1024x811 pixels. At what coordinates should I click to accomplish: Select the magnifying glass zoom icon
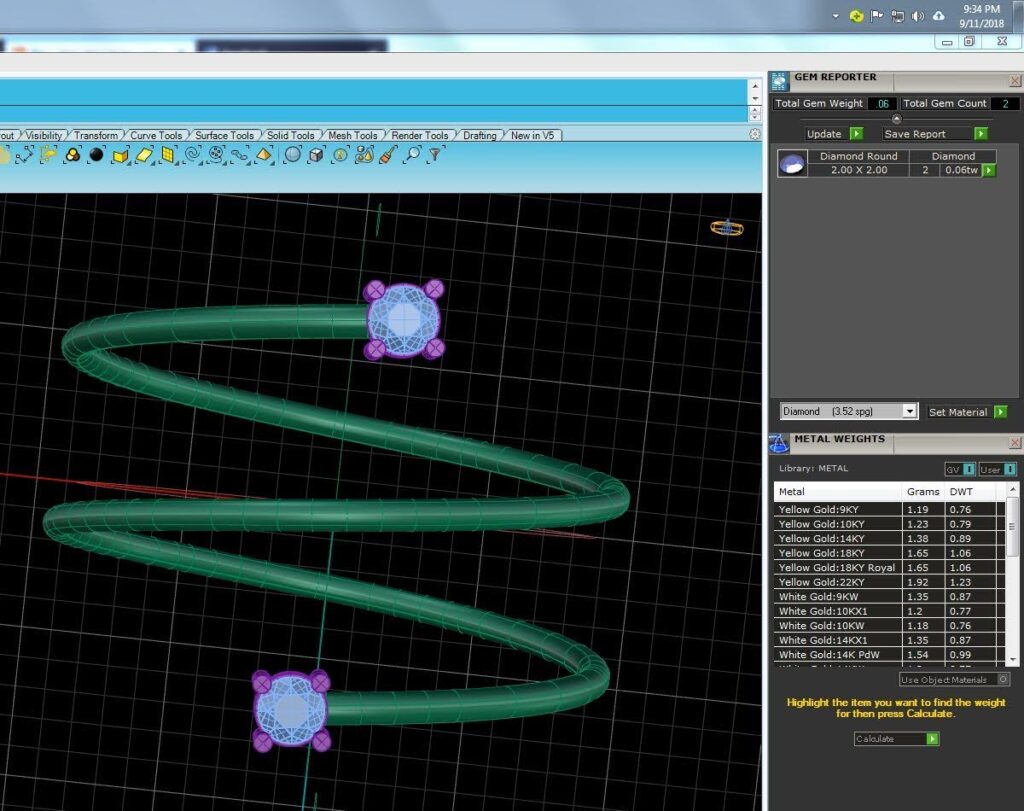[412, 155]
